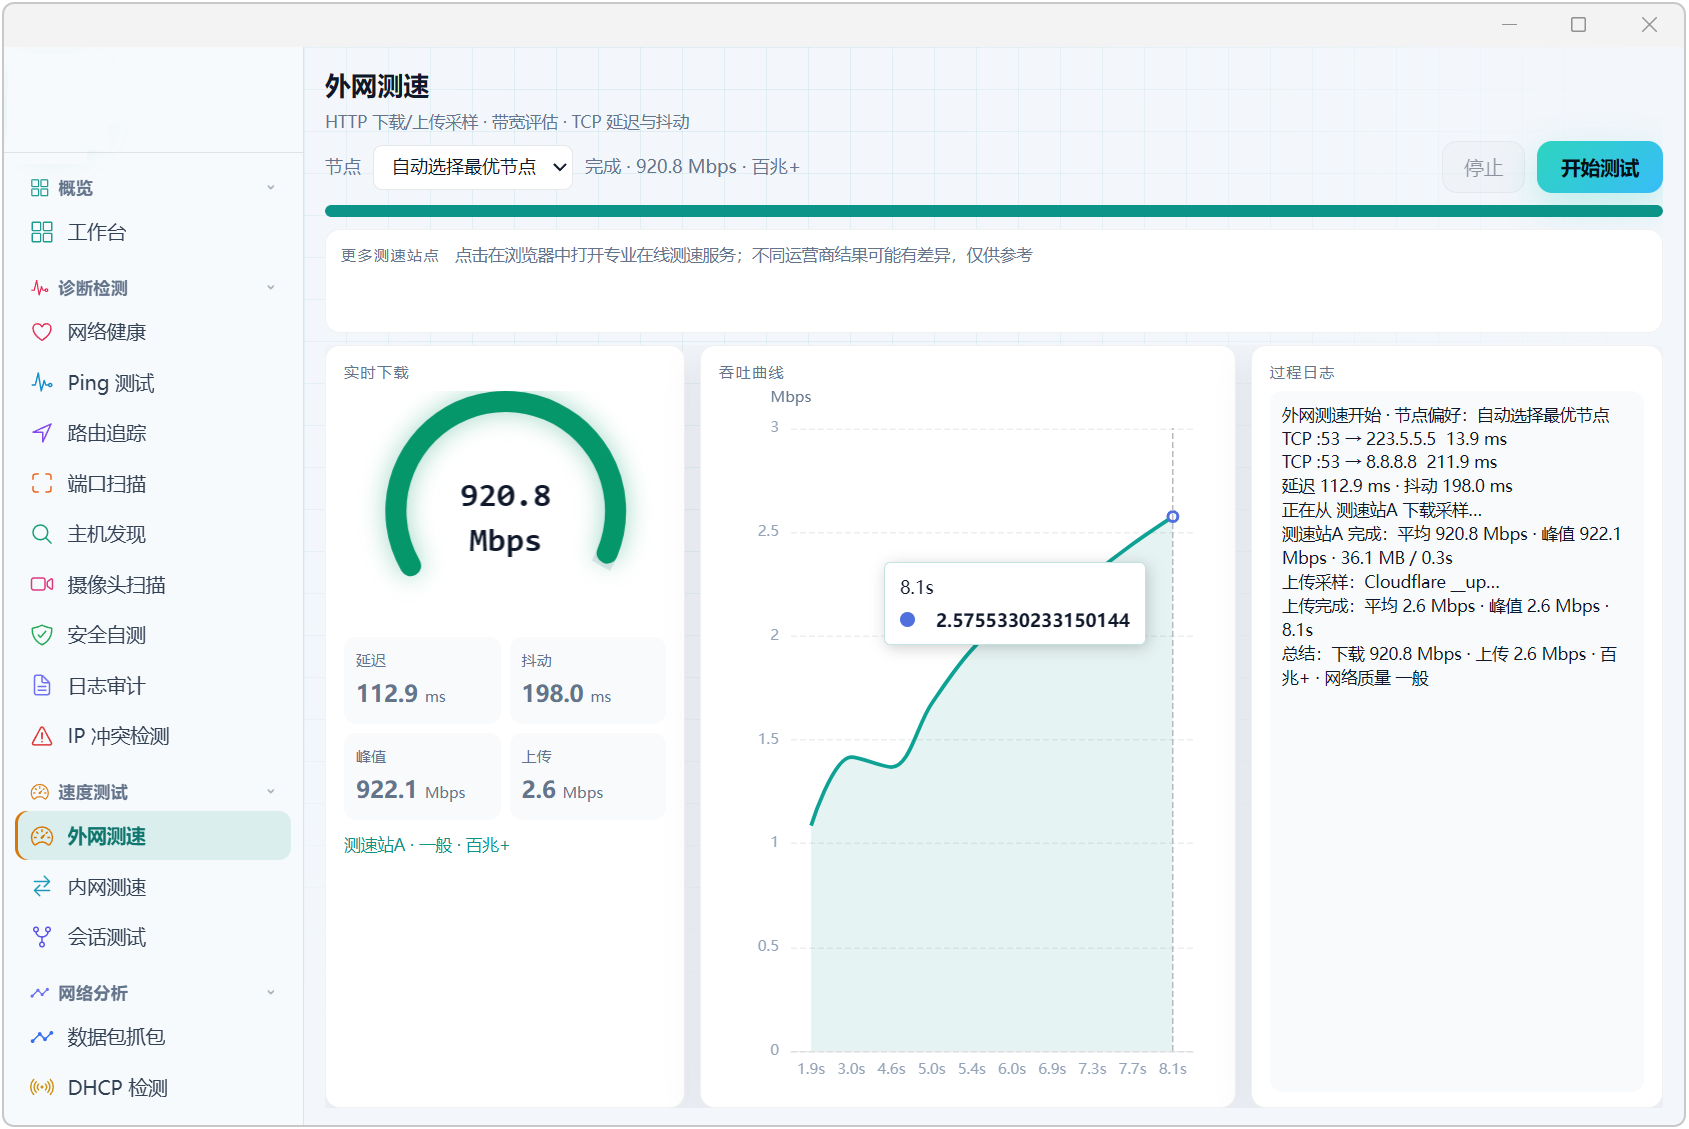The height and width of the screenshot is (1129, 1689).
Task: Click the 网络分析 section trend icon
Action: click(x=40, y=993)
